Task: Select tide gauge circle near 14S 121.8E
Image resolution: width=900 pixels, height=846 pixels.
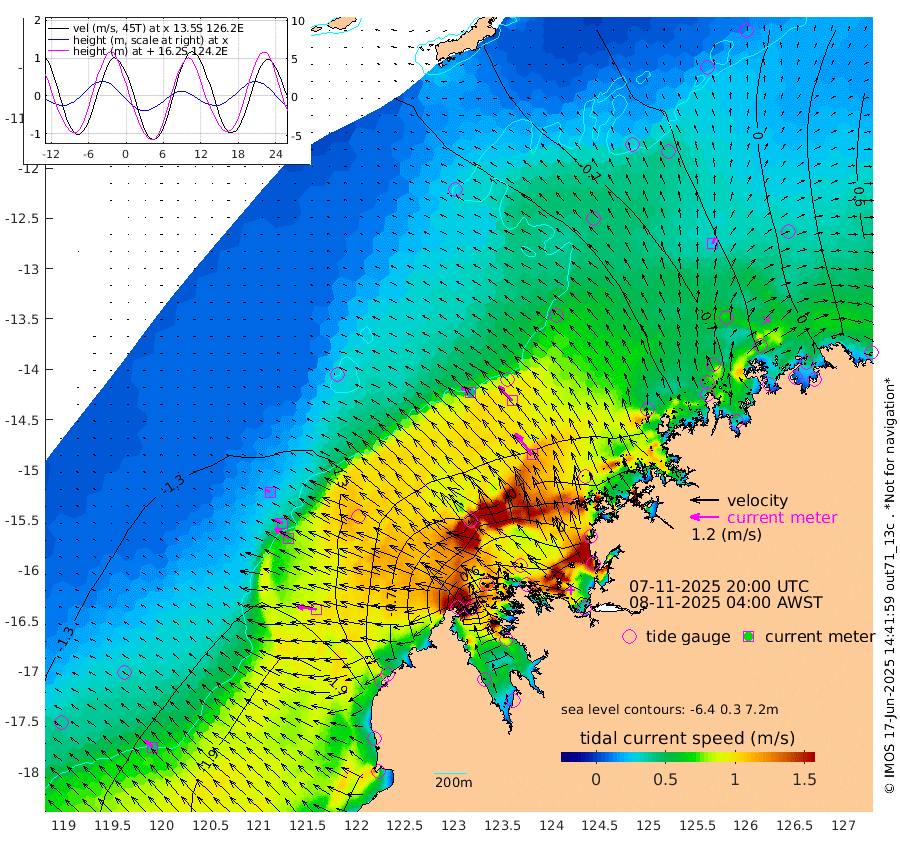Action: coord(338,375)
